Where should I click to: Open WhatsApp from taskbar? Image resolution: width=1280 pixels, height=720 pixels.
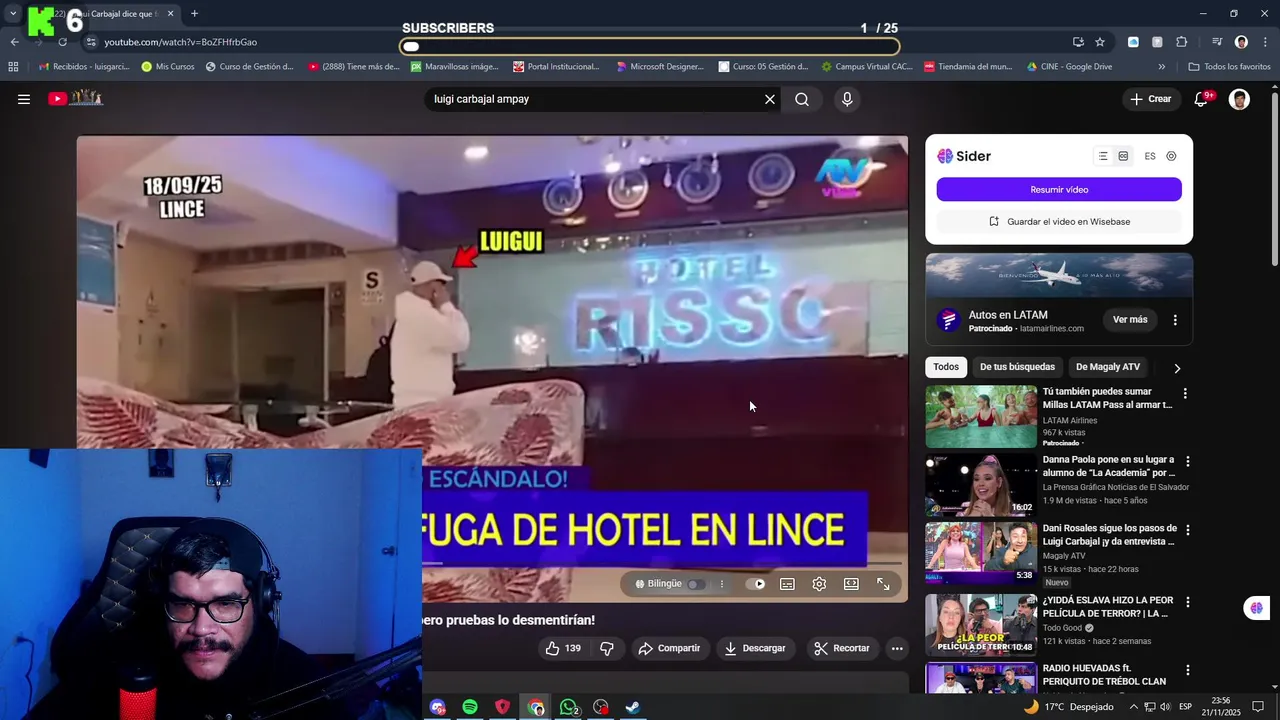(568, 707)
